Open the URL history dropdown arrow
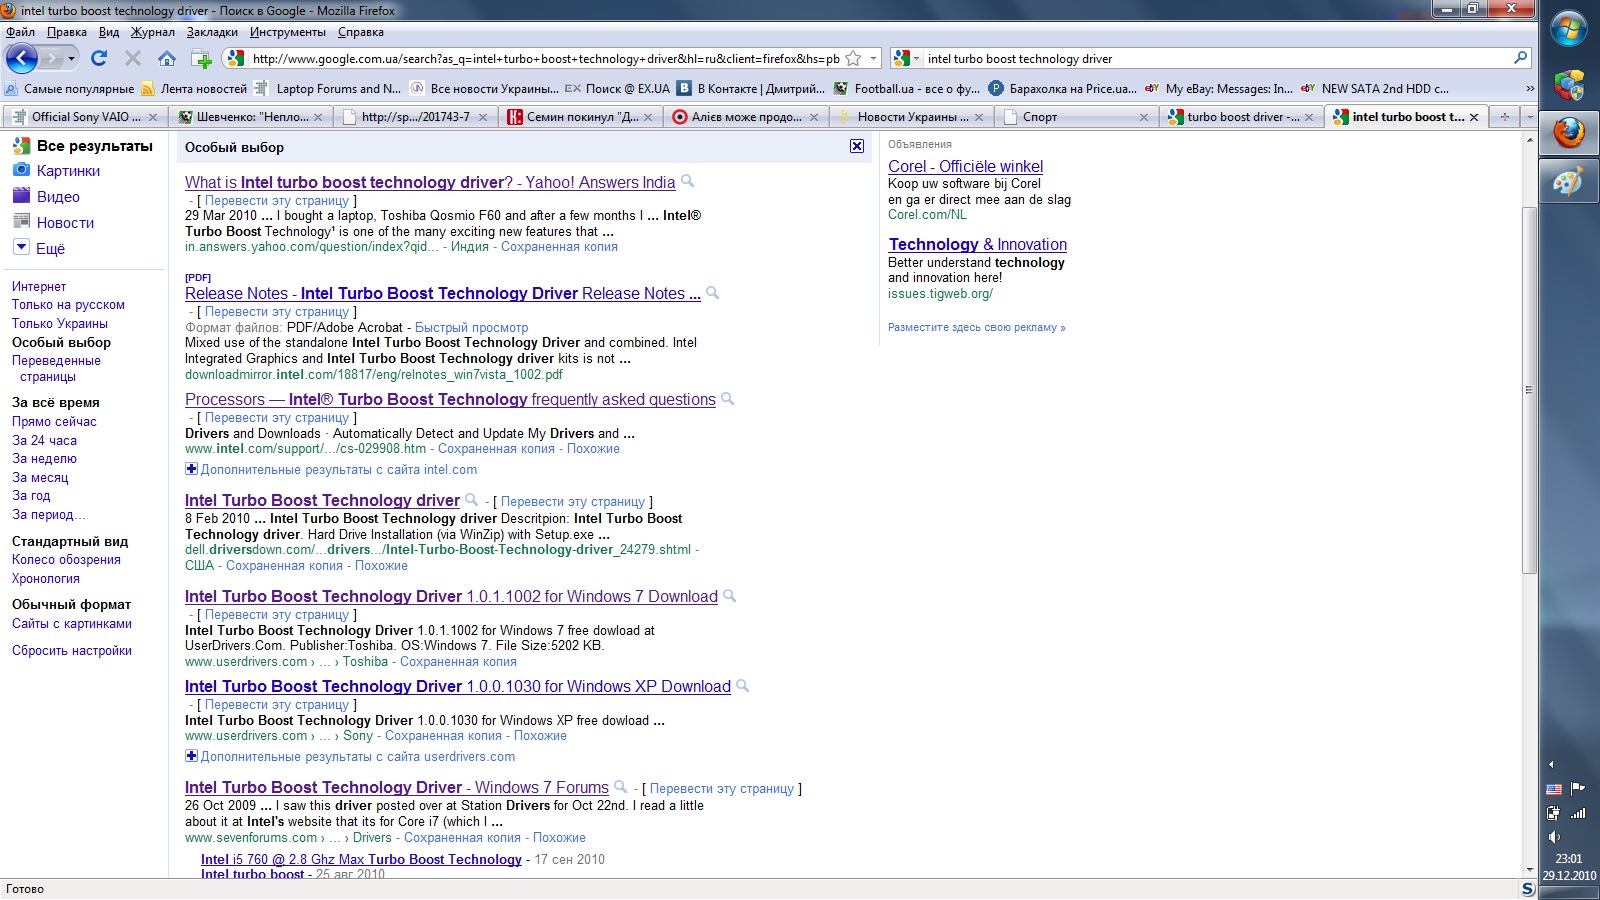This screenshot has height=900, width=1600. click(x=873, y=58)
